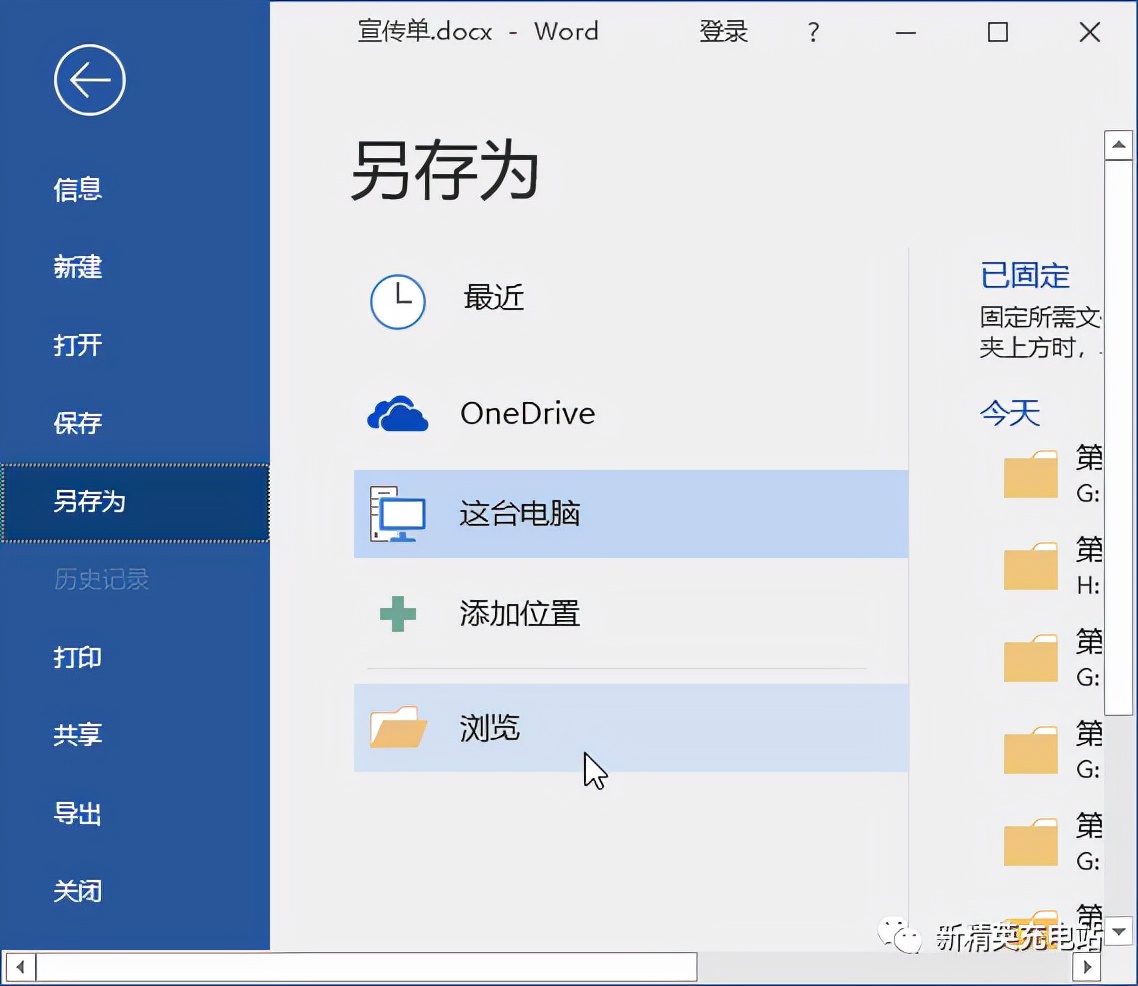The width and height of the screenshot is (1138, 986).
Task: Select OneDrive using the cloud icon
Action: [397, 412]
